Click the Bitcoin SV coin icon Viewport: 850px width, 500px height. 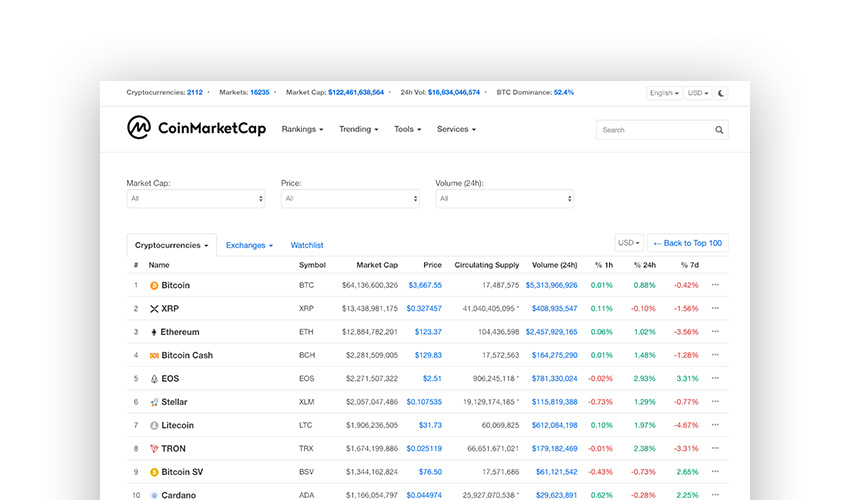click(154, 472)
